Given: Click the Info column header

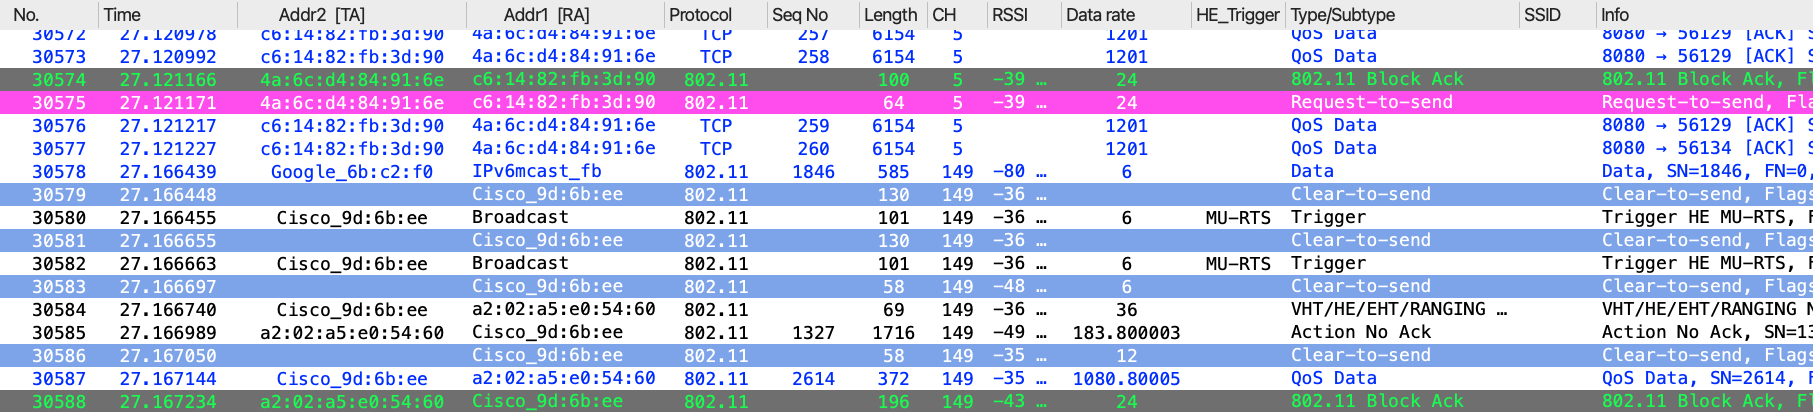Looking at the screenshot, I should pos(1615,15).
